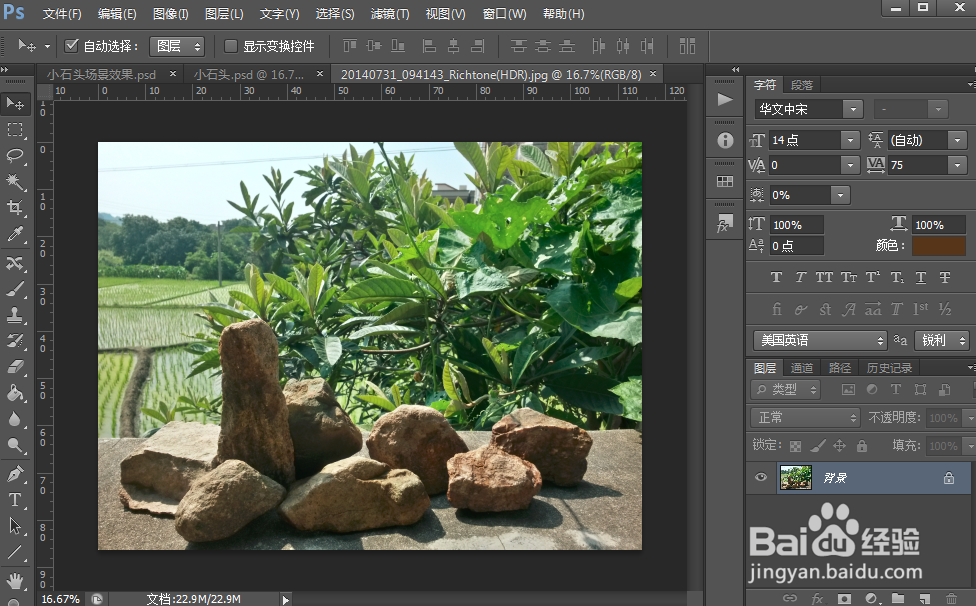Click the zoom level 16.67% field

(60, 599)
